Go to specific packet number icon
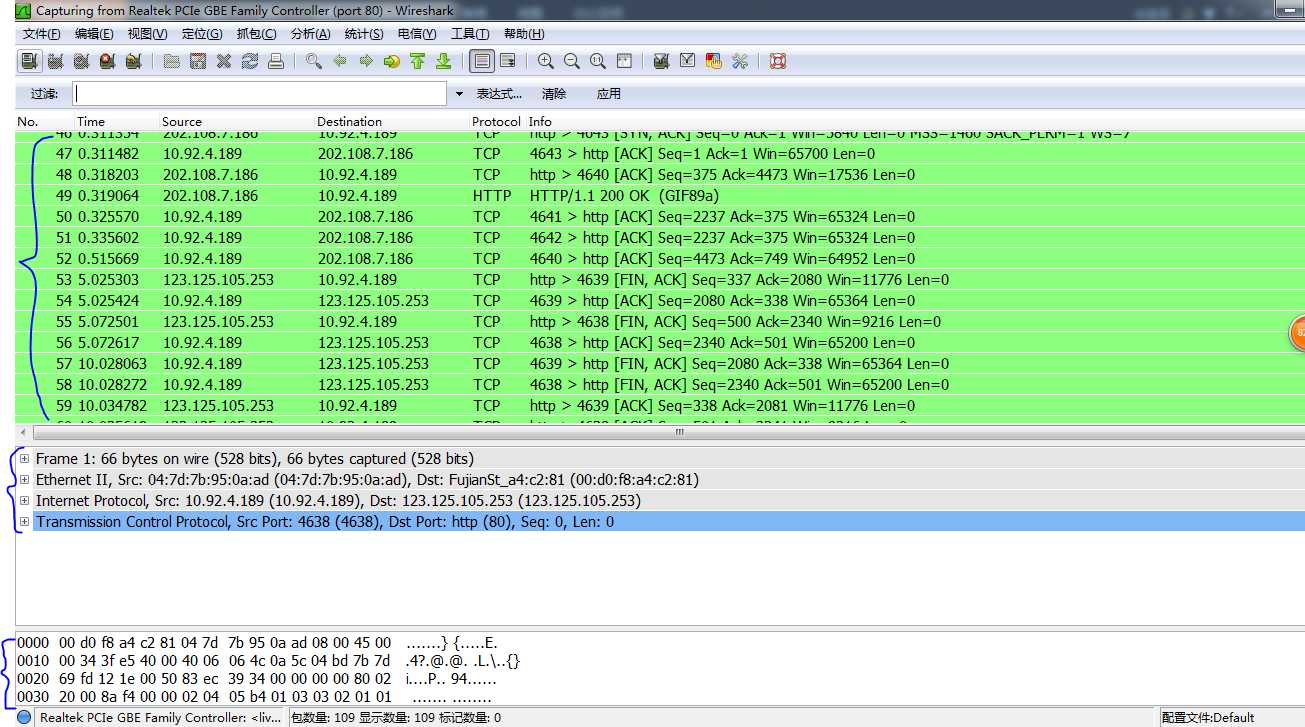Image resolution: width=1305 pixels, height=727 pixels. click(x=392, y=61)
